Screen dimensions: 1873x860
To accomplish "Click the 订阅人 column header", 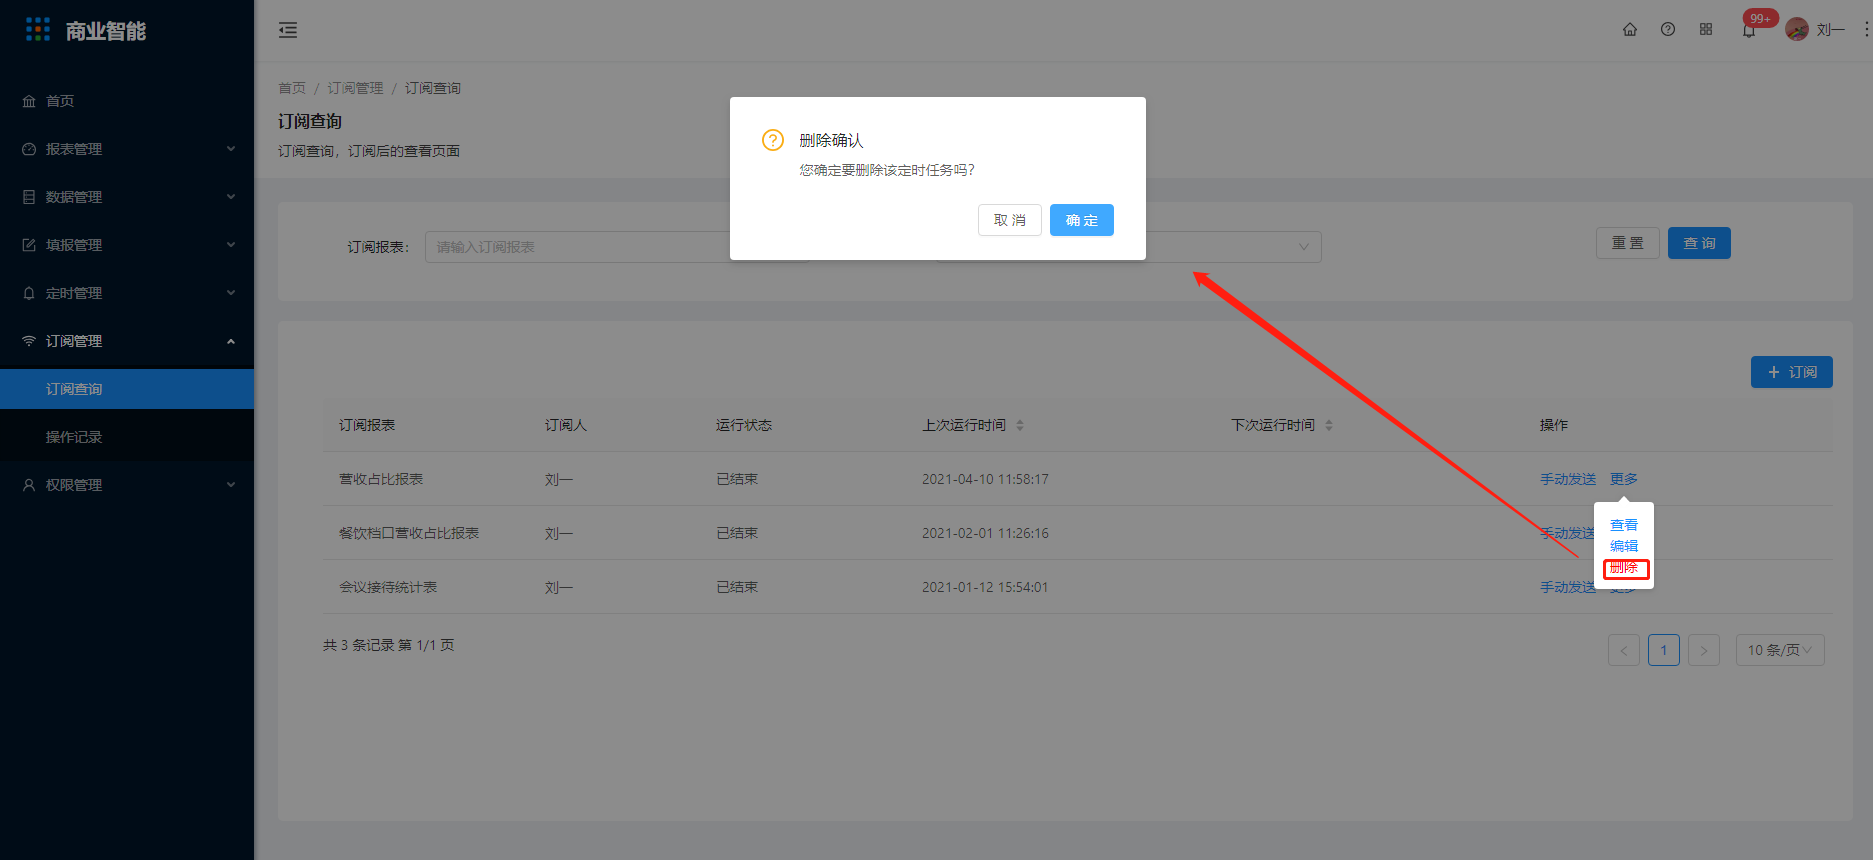I will (566, 425).
